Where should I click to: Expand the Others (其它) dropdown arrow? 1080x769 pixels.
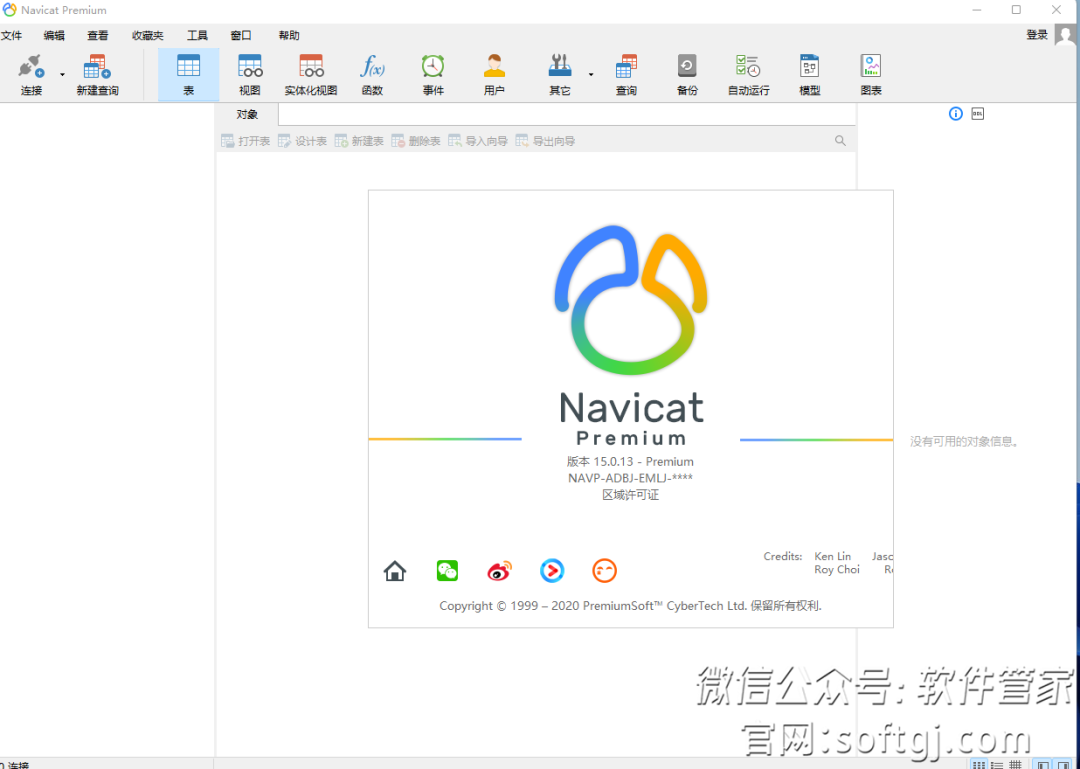click(590, 74)
